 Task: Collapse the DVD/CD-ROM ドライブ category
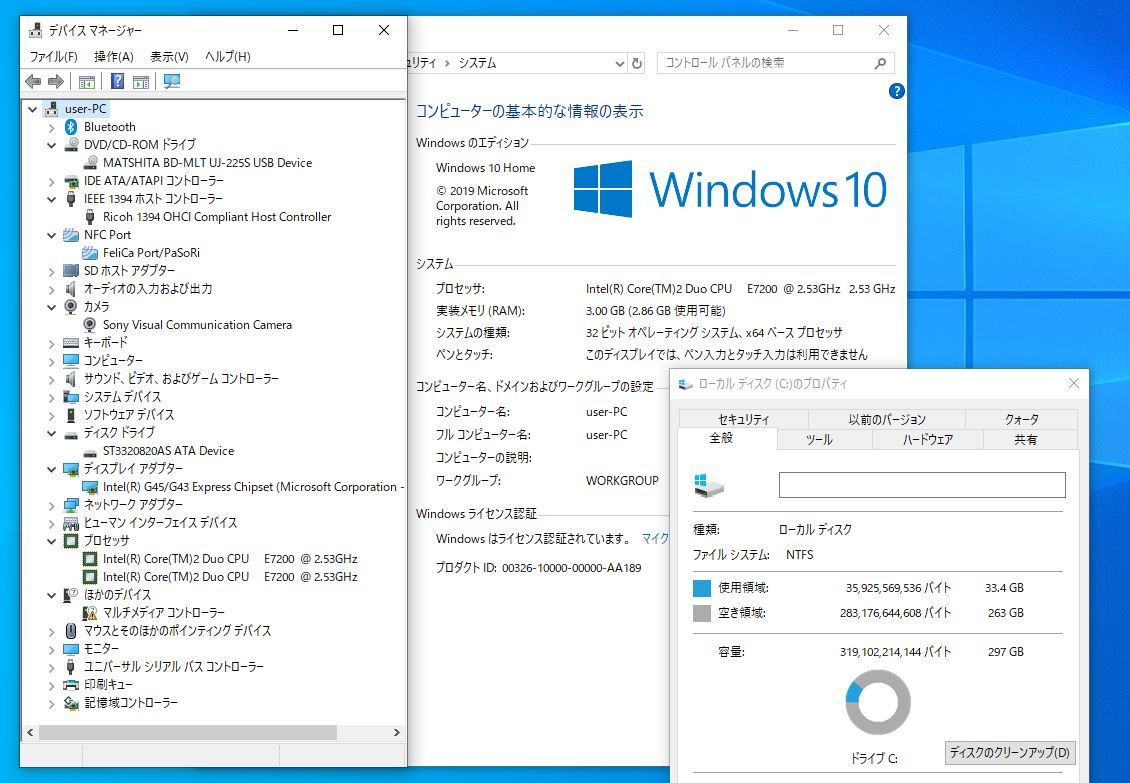51,146
